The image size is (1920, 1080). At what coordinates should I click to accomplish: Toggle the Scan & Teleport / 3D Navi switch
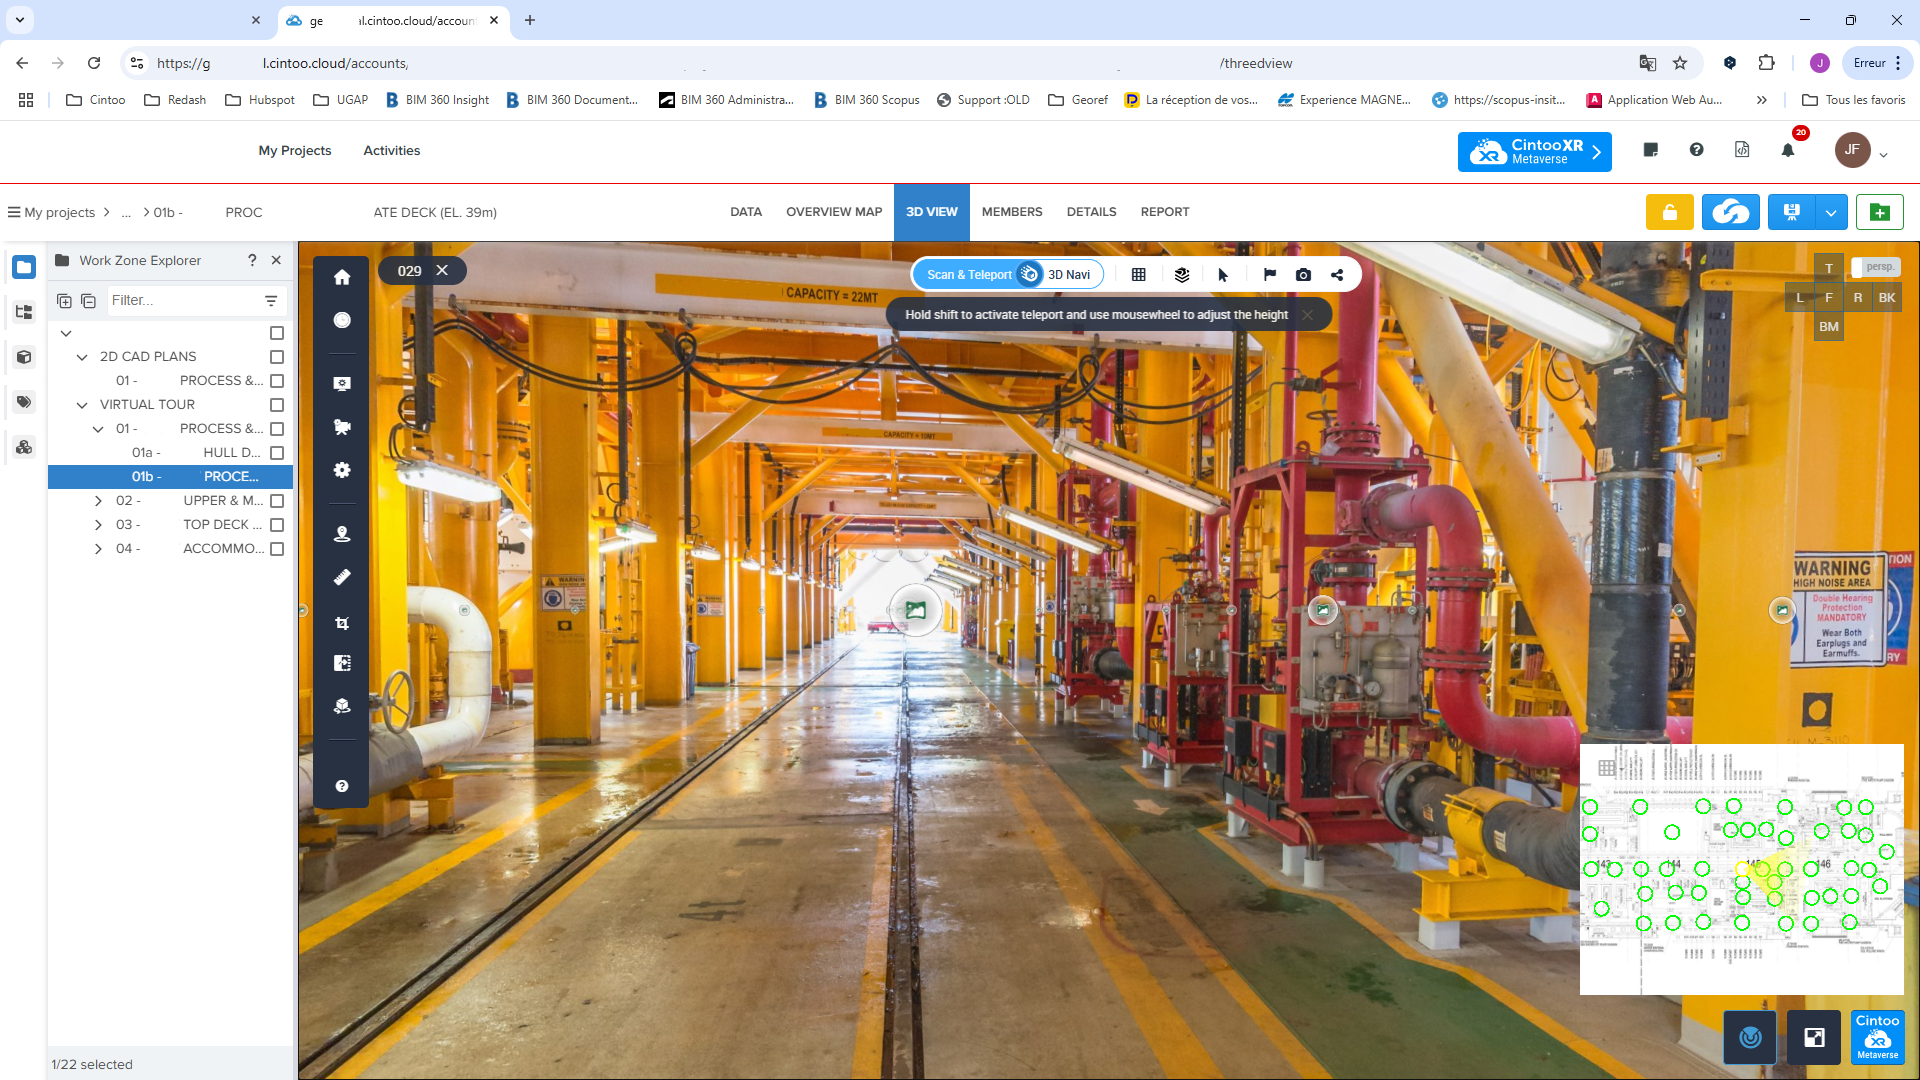1029,274
